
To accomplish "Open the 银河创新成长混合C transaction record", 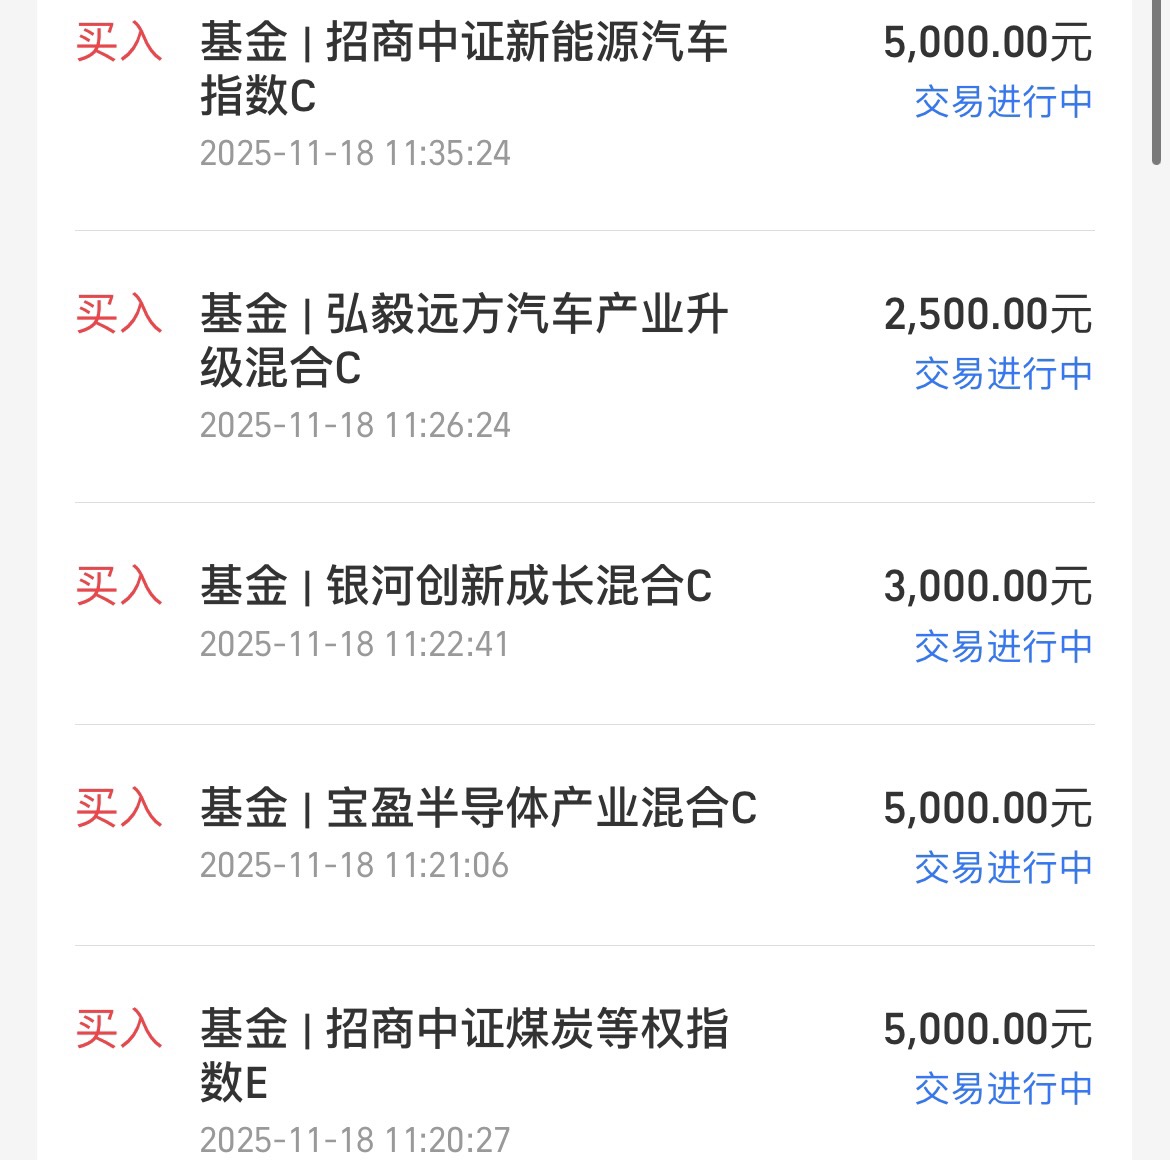I will pyautogui.click(x=584, y=613).
